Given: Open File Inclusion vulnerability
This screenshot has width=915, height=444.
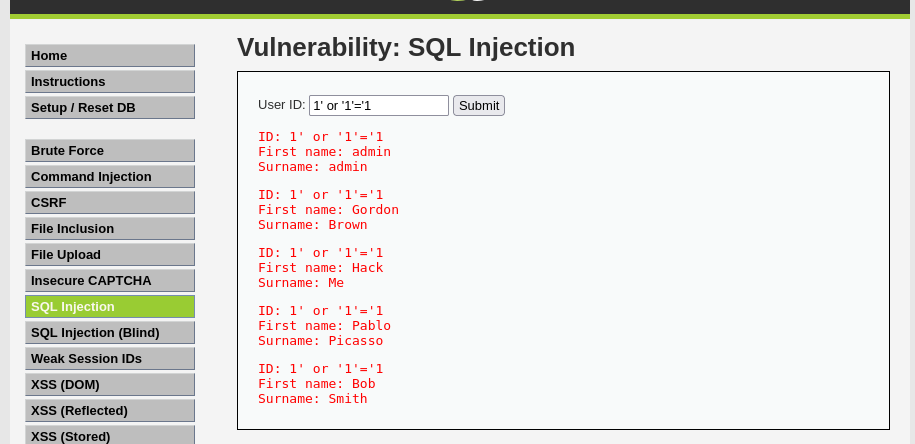Looking at the screenshot, I should 110,229.
